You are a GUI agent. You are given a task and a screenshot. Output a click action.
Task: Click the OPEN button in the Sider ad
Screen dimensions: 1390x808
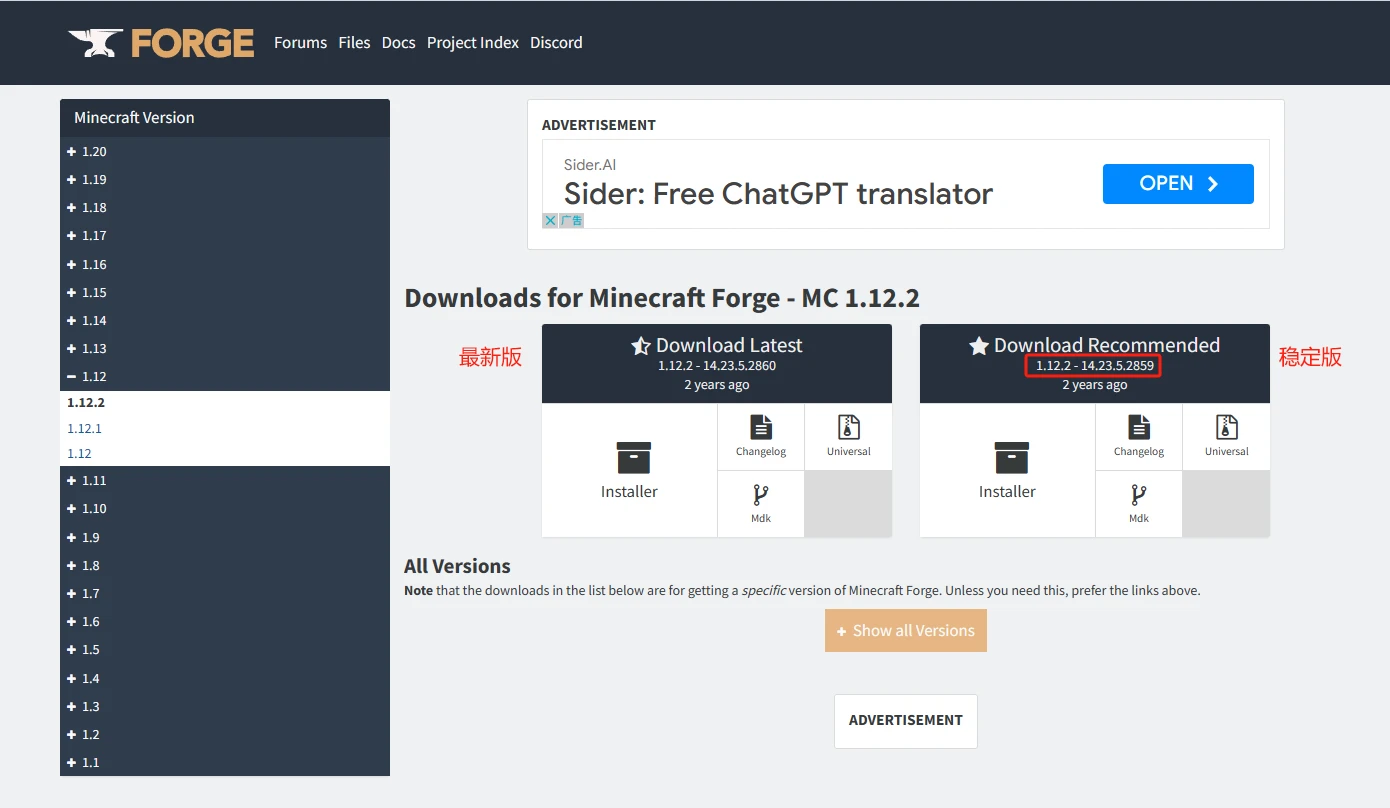[1178, 184]
